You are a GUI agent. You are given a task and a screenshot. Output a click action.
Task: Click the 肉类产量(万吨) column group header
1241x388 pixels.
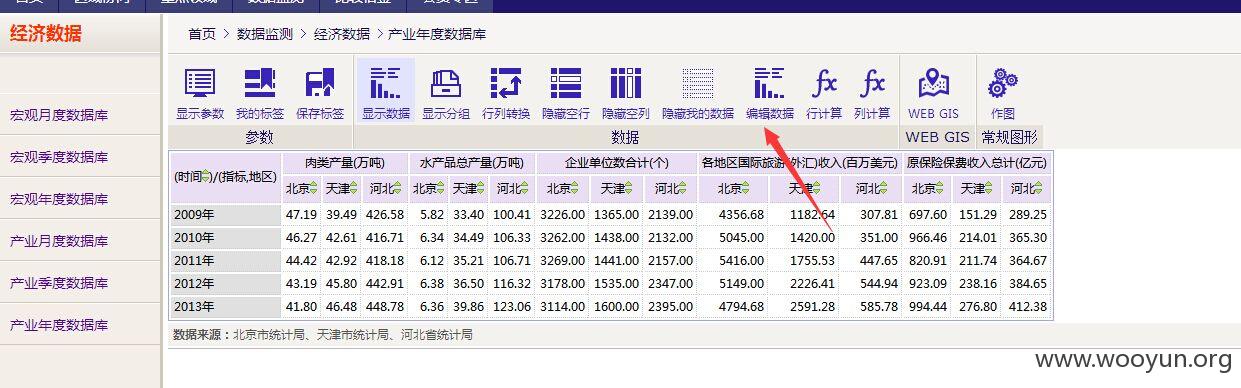click(345, 162)
